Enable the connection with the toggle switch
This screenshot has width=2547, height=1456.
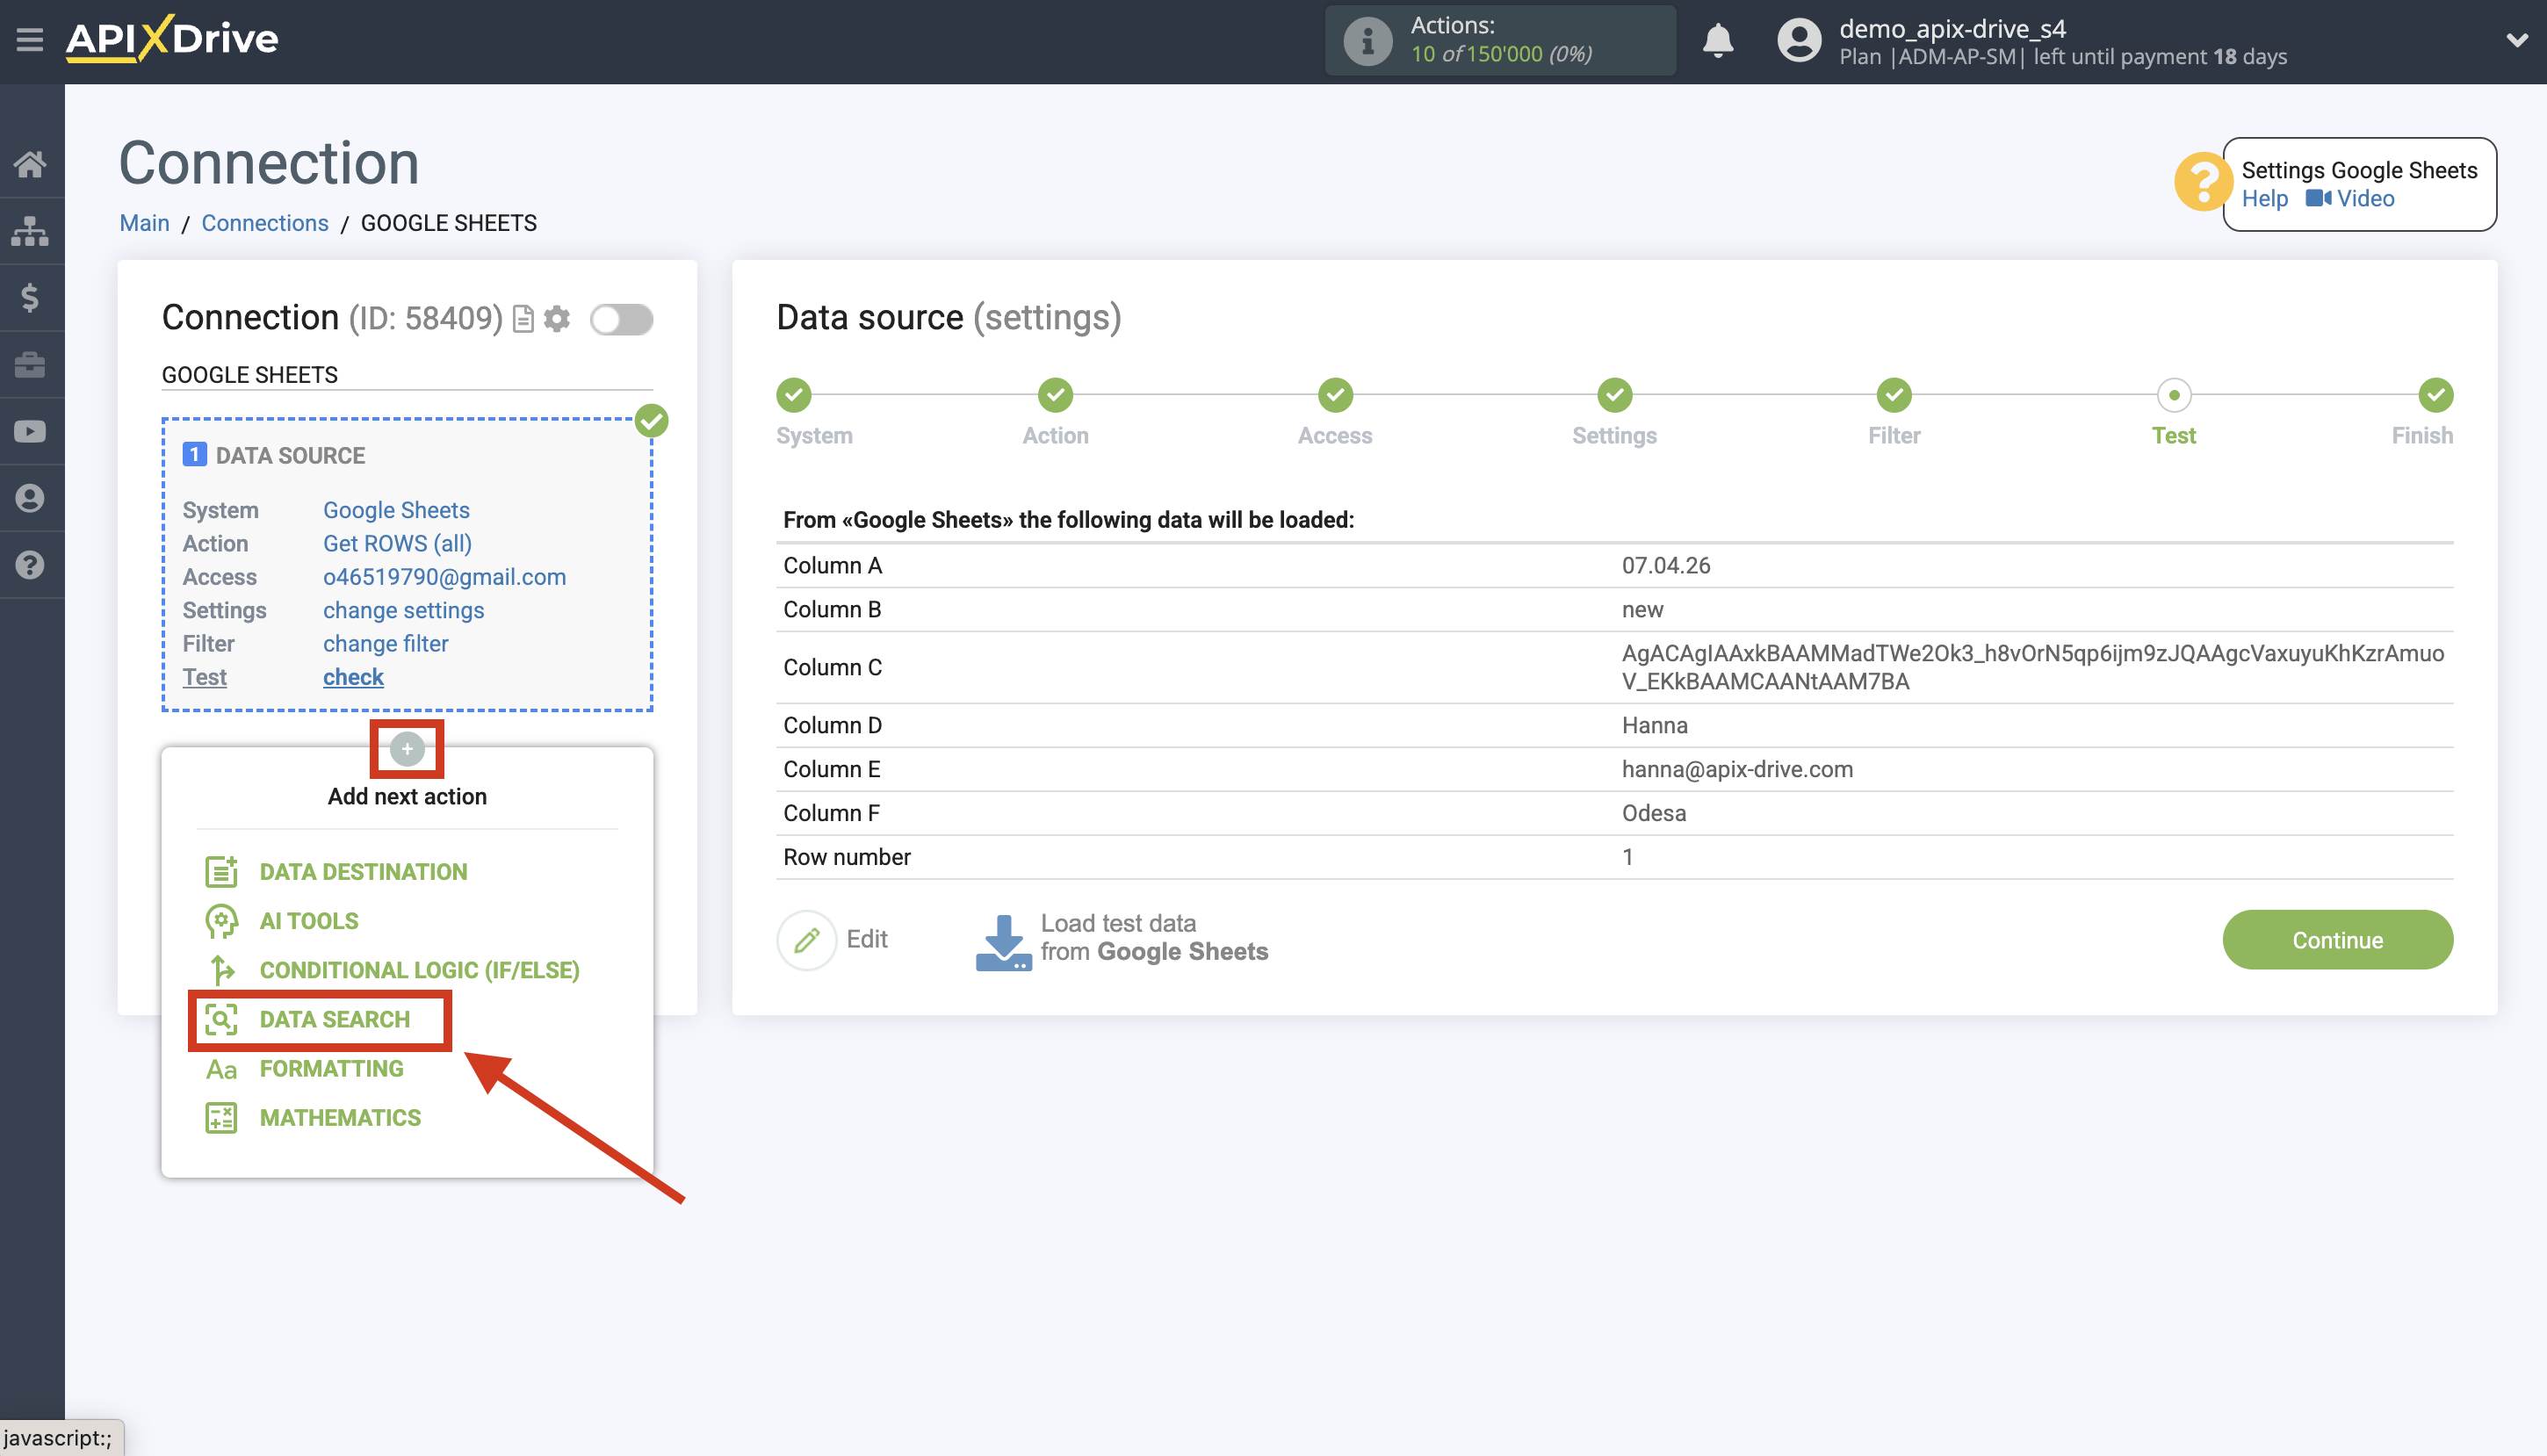pyautogui.click(x=621, y=318)
